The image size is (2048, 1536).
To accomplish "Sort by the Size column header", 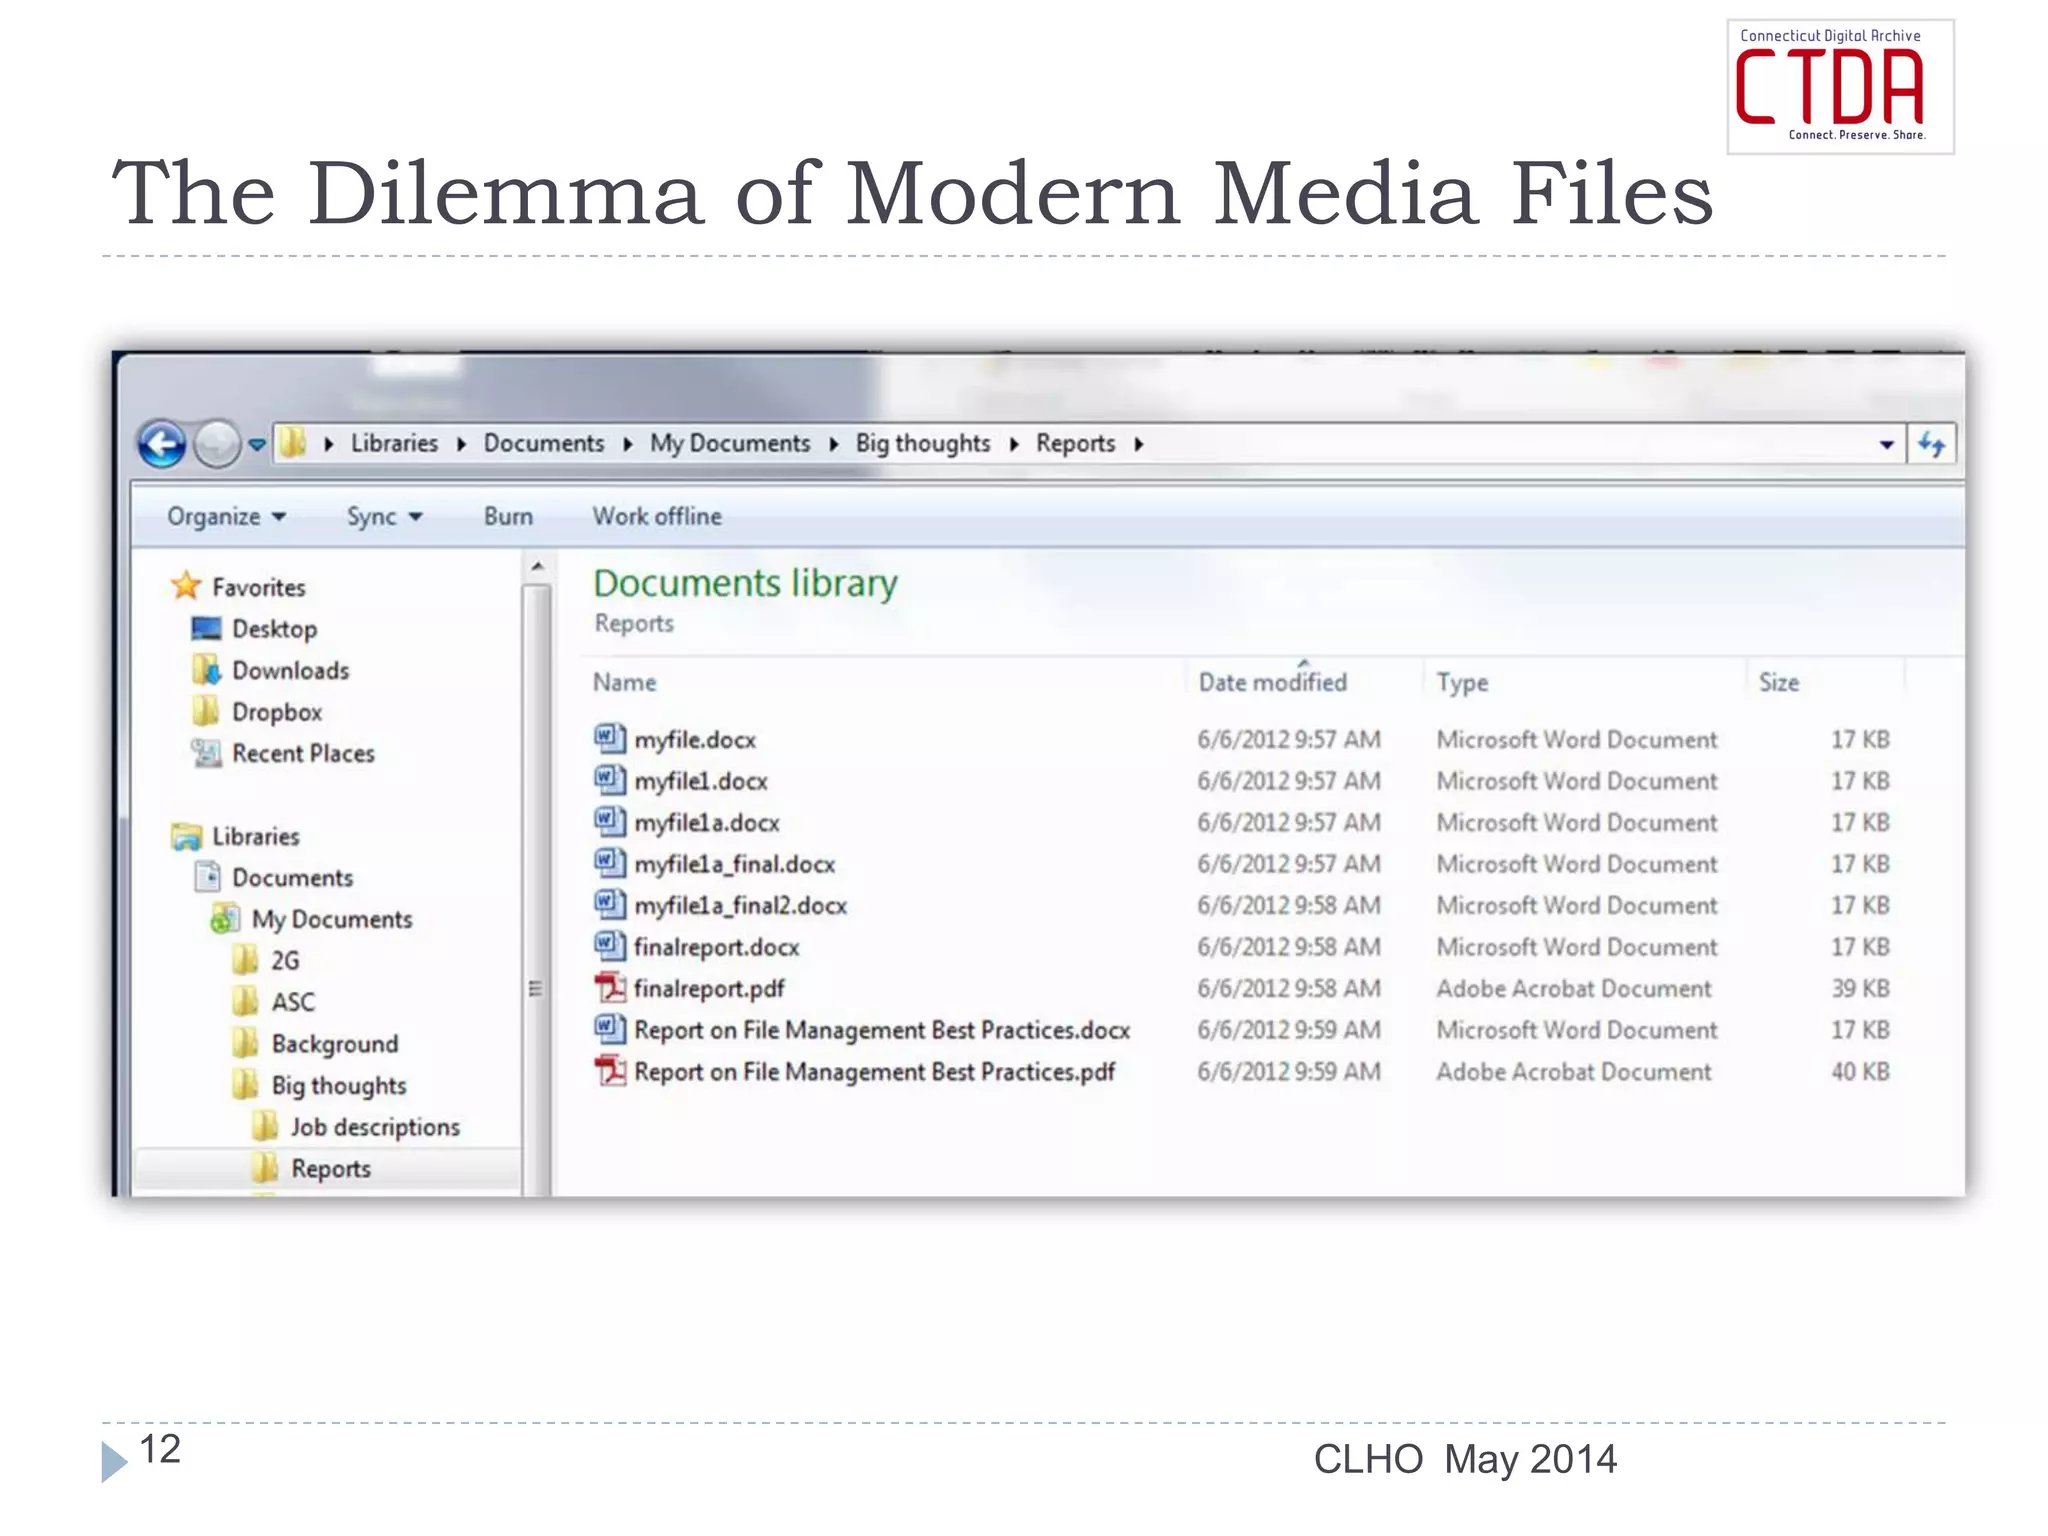I will tap(1779, 682).
